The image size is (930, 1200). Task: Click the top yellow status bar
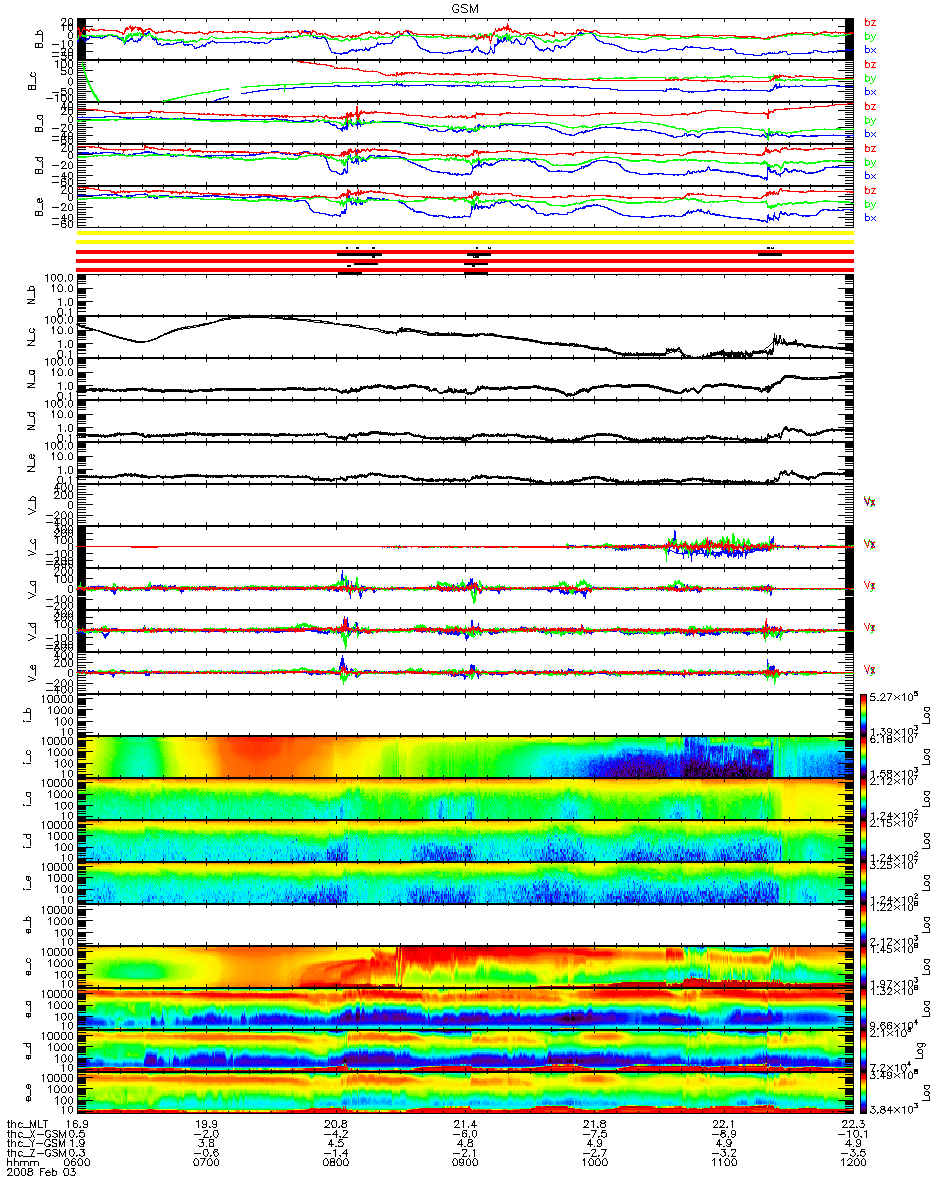pyautogui.click(x=464, y=233)
